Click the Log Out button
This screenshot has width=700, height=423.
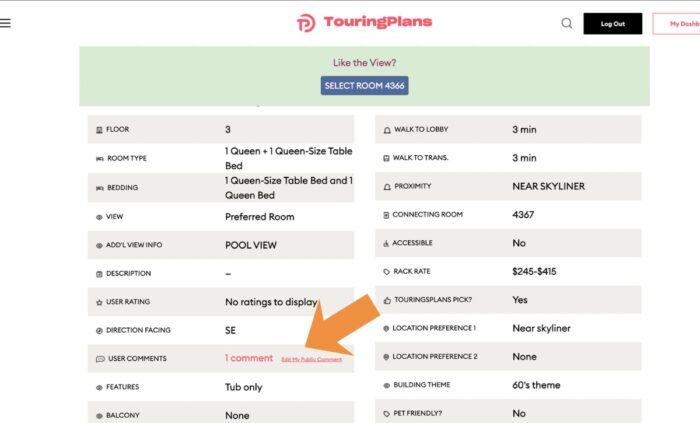pos(612,23)
